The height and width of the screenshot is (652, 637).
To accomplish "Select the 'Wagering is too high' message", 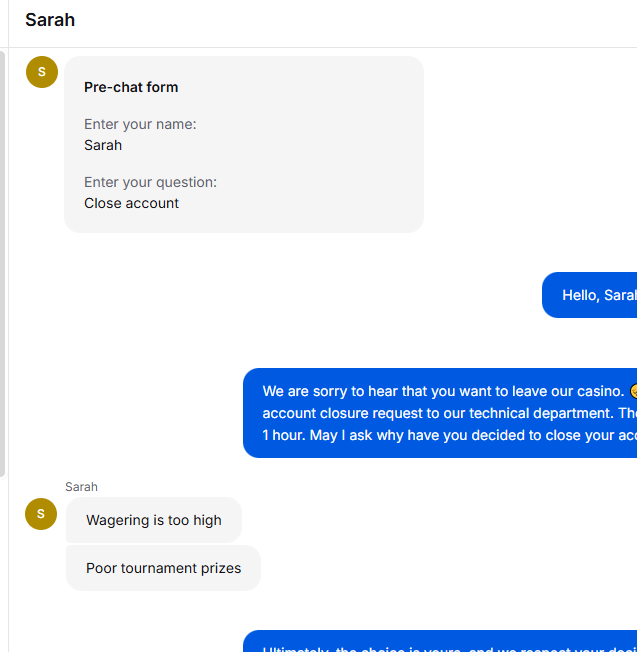I will point(154,520).
